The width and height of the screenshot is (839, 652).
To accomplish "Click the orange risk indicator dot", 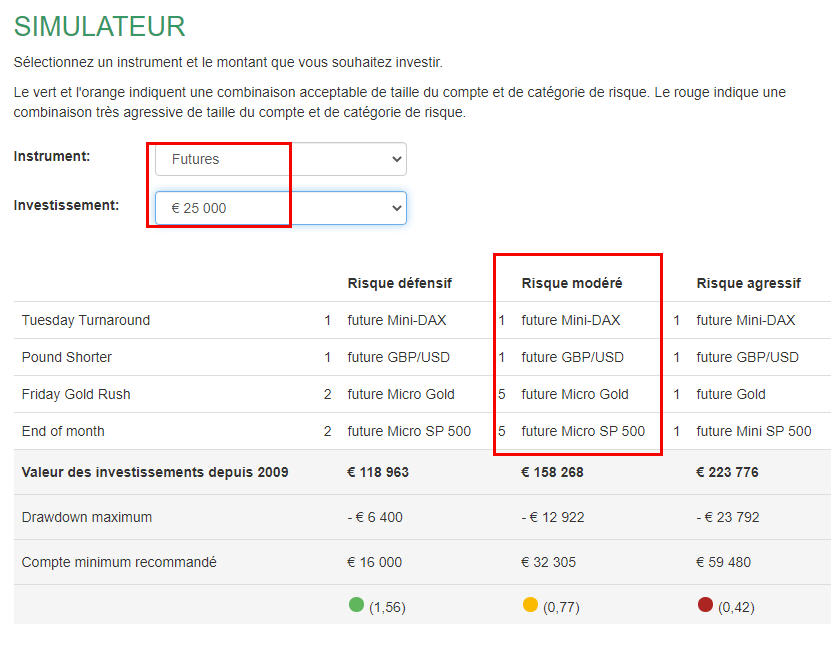I will click(530, 605).
